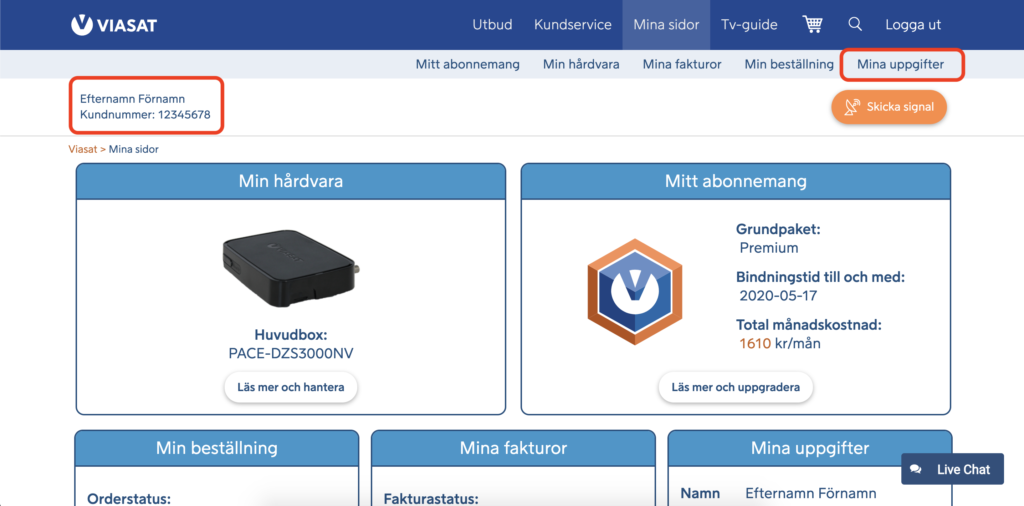Image resolution: width=1024 pixels, height=506 pixels.
Task: Click the Live Chat speech bubble icon
Action: pyautogui.click(x=916, y=469)
